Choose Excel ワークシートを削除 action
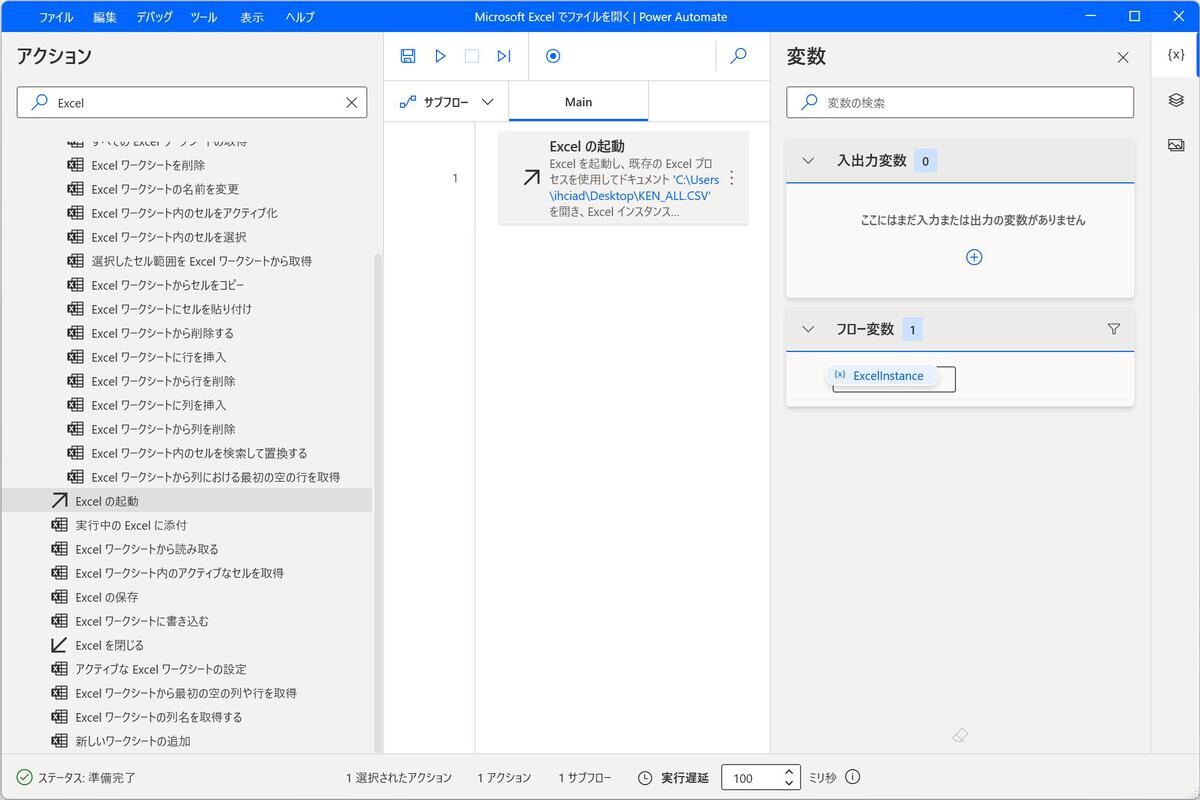Viewport: 1200px width, 800px height. (148, 165)
